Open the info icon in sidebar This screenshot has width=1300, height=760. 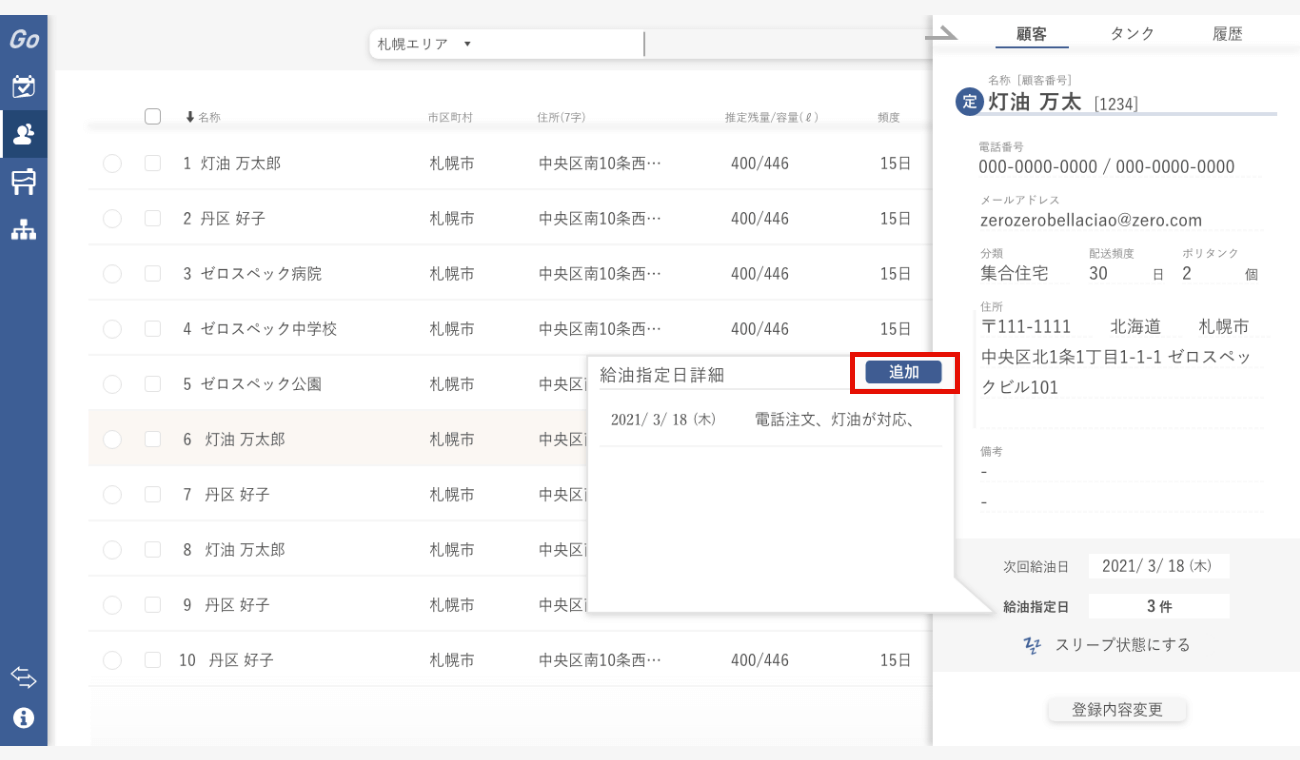coord(23,717)
